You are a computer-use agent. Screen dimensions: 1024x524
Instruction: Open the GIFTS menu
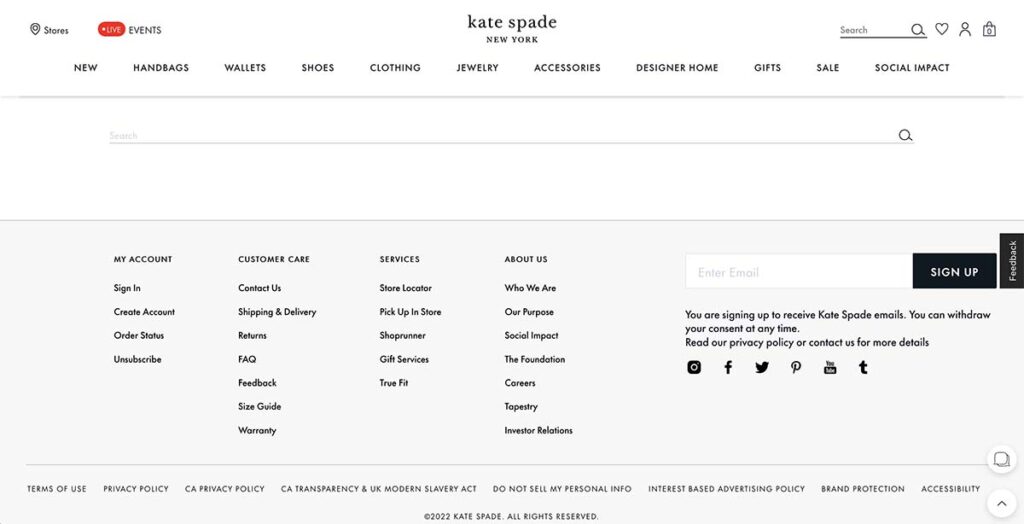pos(767,67)
